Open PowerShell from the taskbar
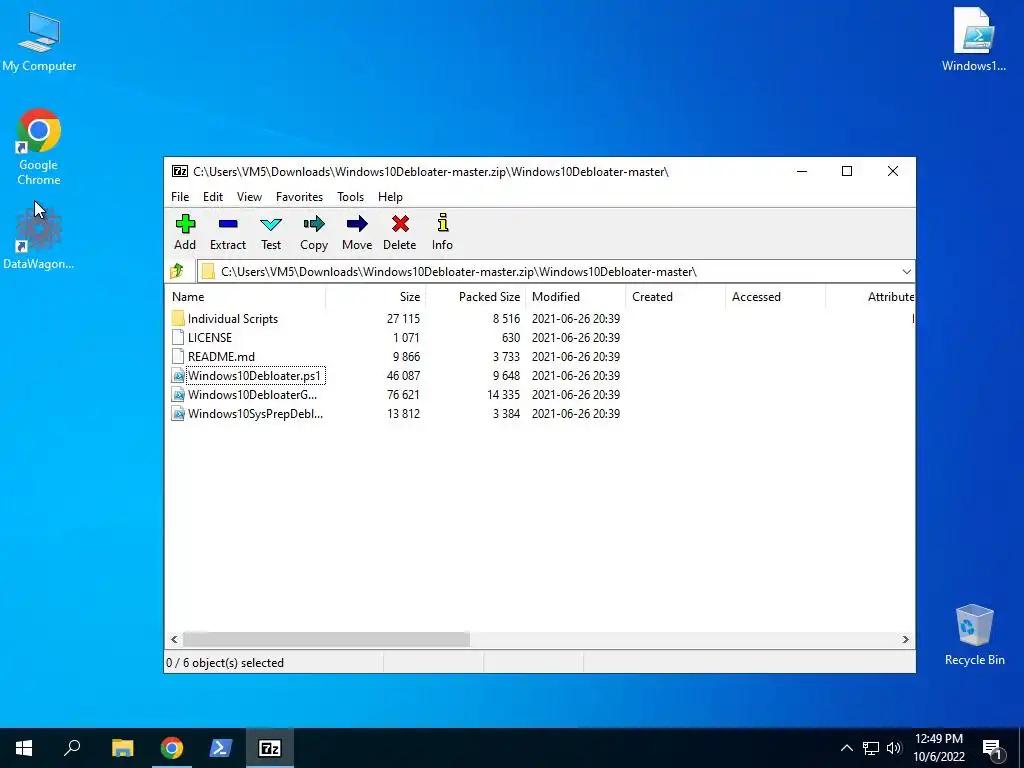Image resolution: width=1024 pixels, height=768 pixels. pyautogui.click(x=221, y=748)
